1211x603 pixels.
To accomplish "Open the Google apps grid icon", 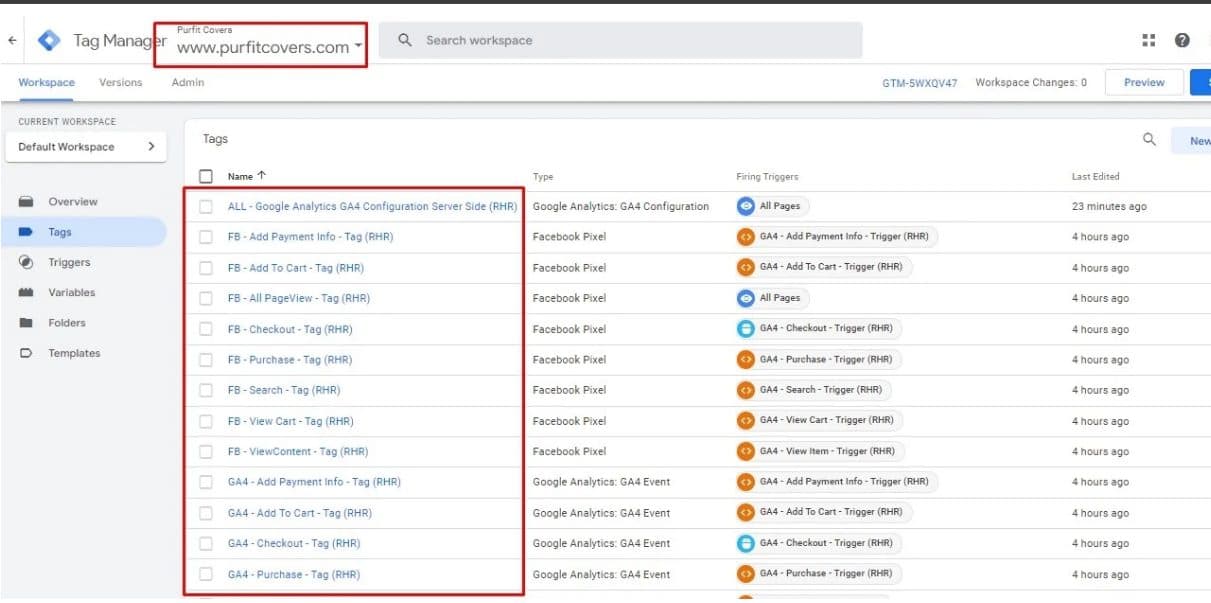I will pyautogui.click(x=1148, y=40).
